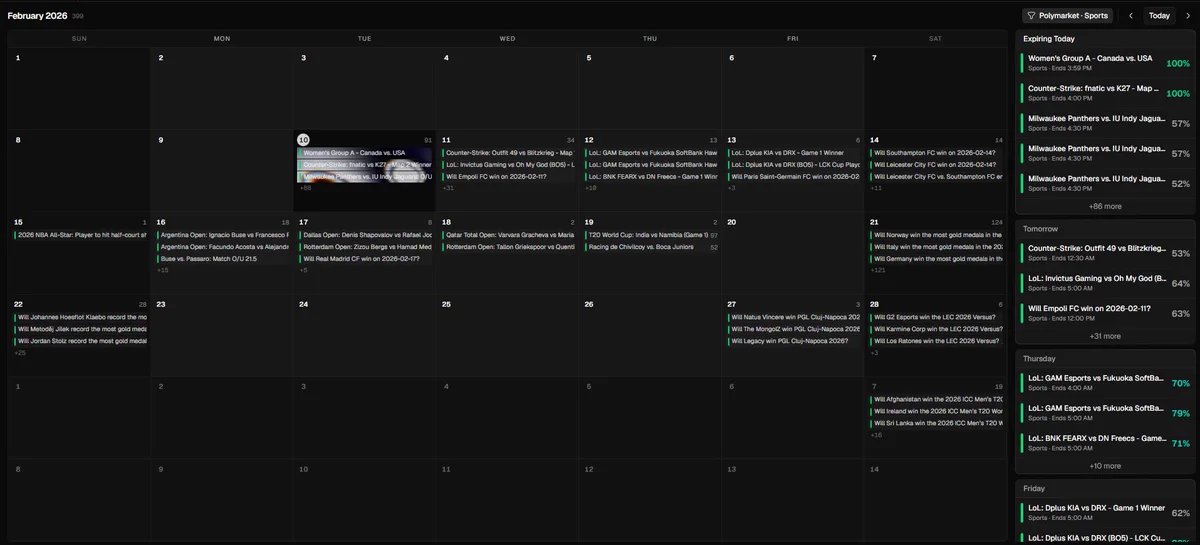Image resolution: width=1200 pixels, height=545 pixels.
Task: Click Buse vs. Passaro: Match O/U 21.5
Action: pyautogui.click(x=222, y=258)
